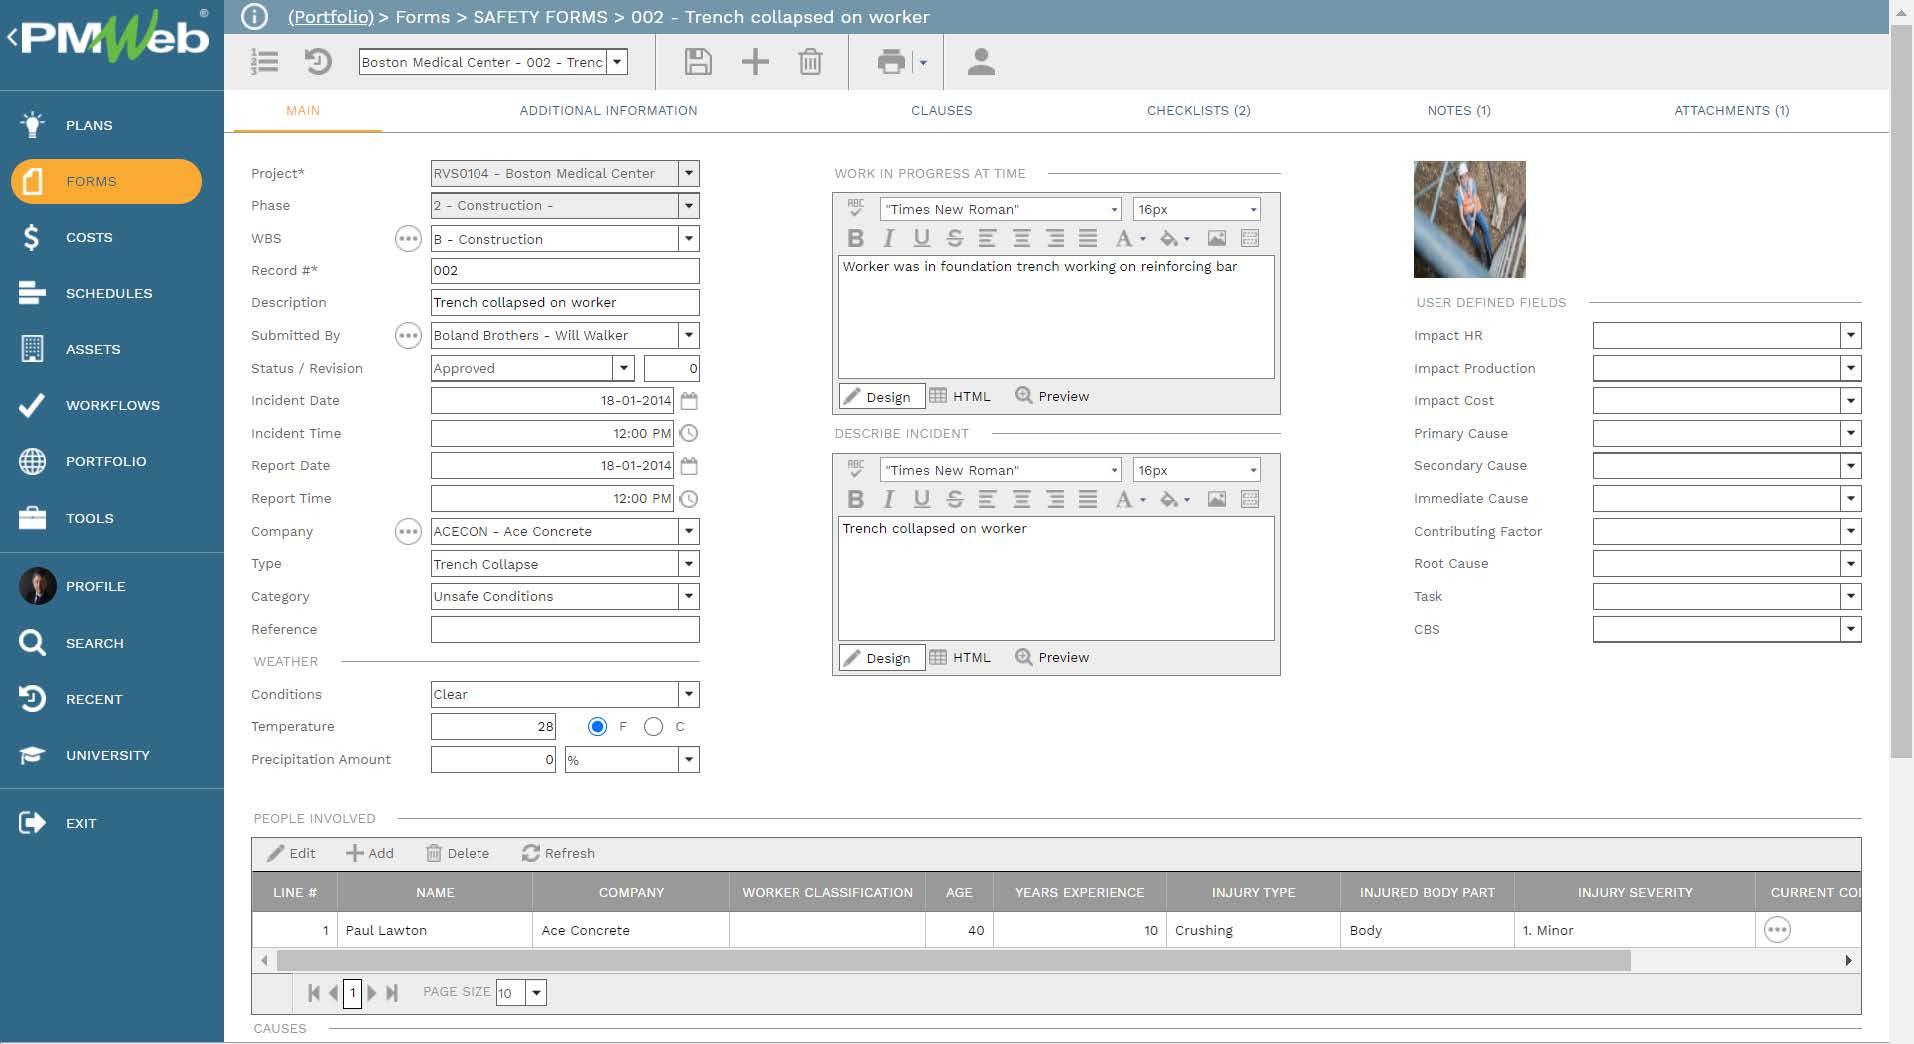This screenshot has height=1044, width=1914.
Task: Open Schedules in the sidebar
Action: coord(109,294)
